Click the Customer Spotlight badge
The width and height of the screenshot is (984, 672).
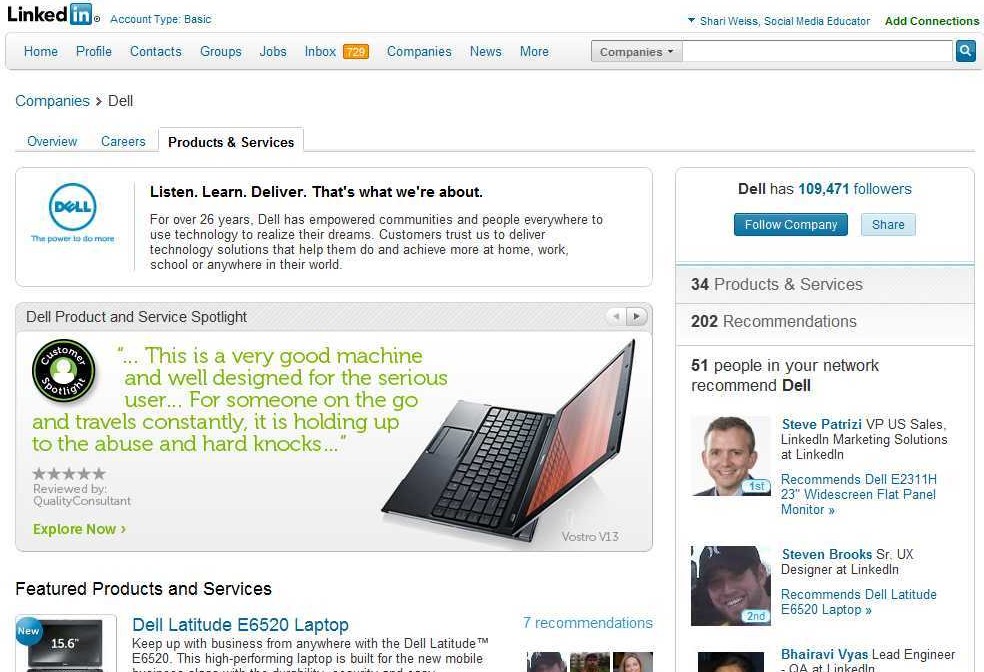click(x=63, y=370)
